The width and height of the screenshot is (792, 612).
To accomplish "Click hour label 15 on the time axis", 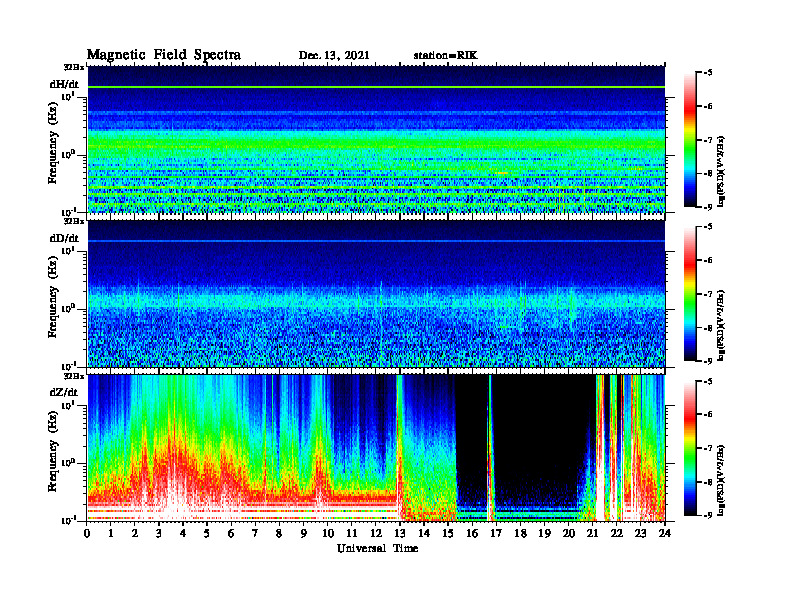I will click(x=448, y=534).
